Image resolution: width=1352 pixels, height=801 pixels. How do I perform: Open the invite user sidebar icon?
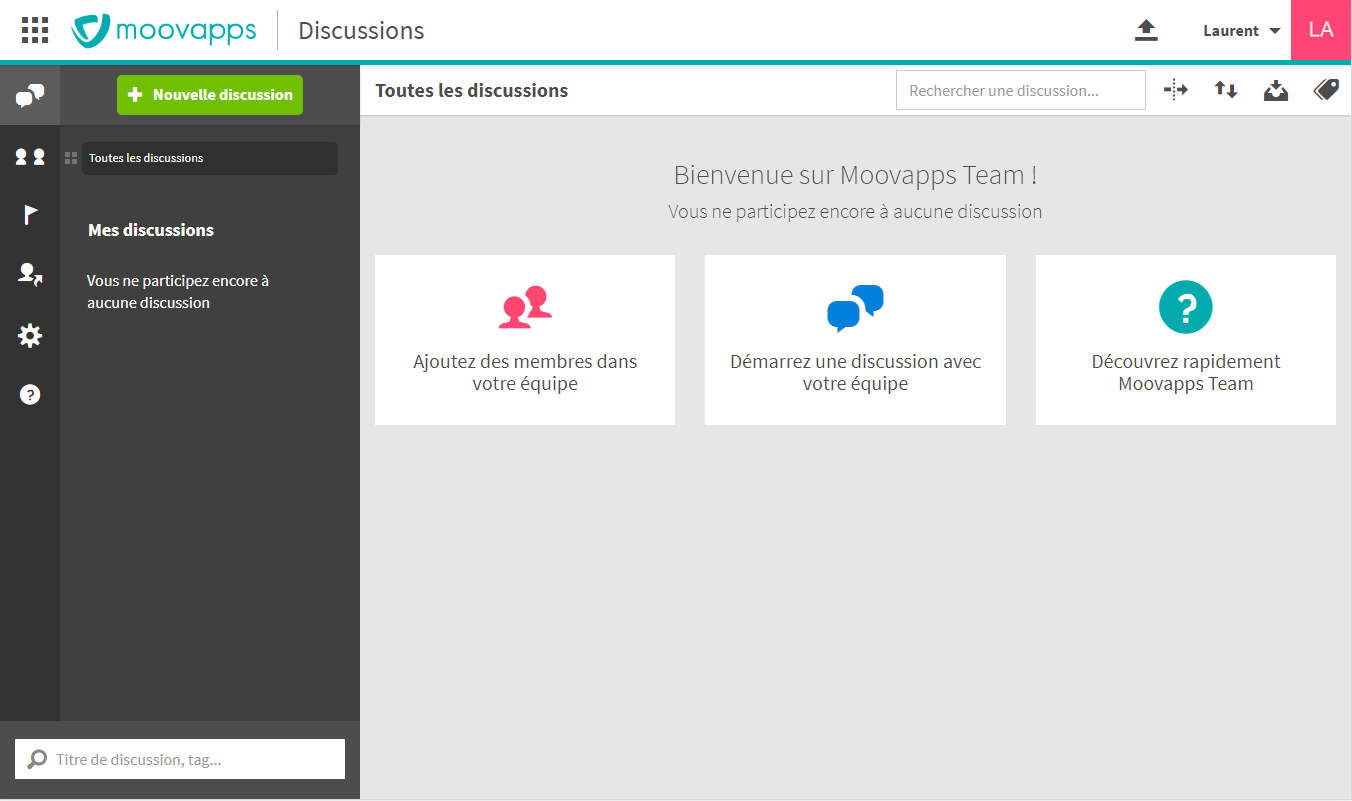click(x=30, y=275)
